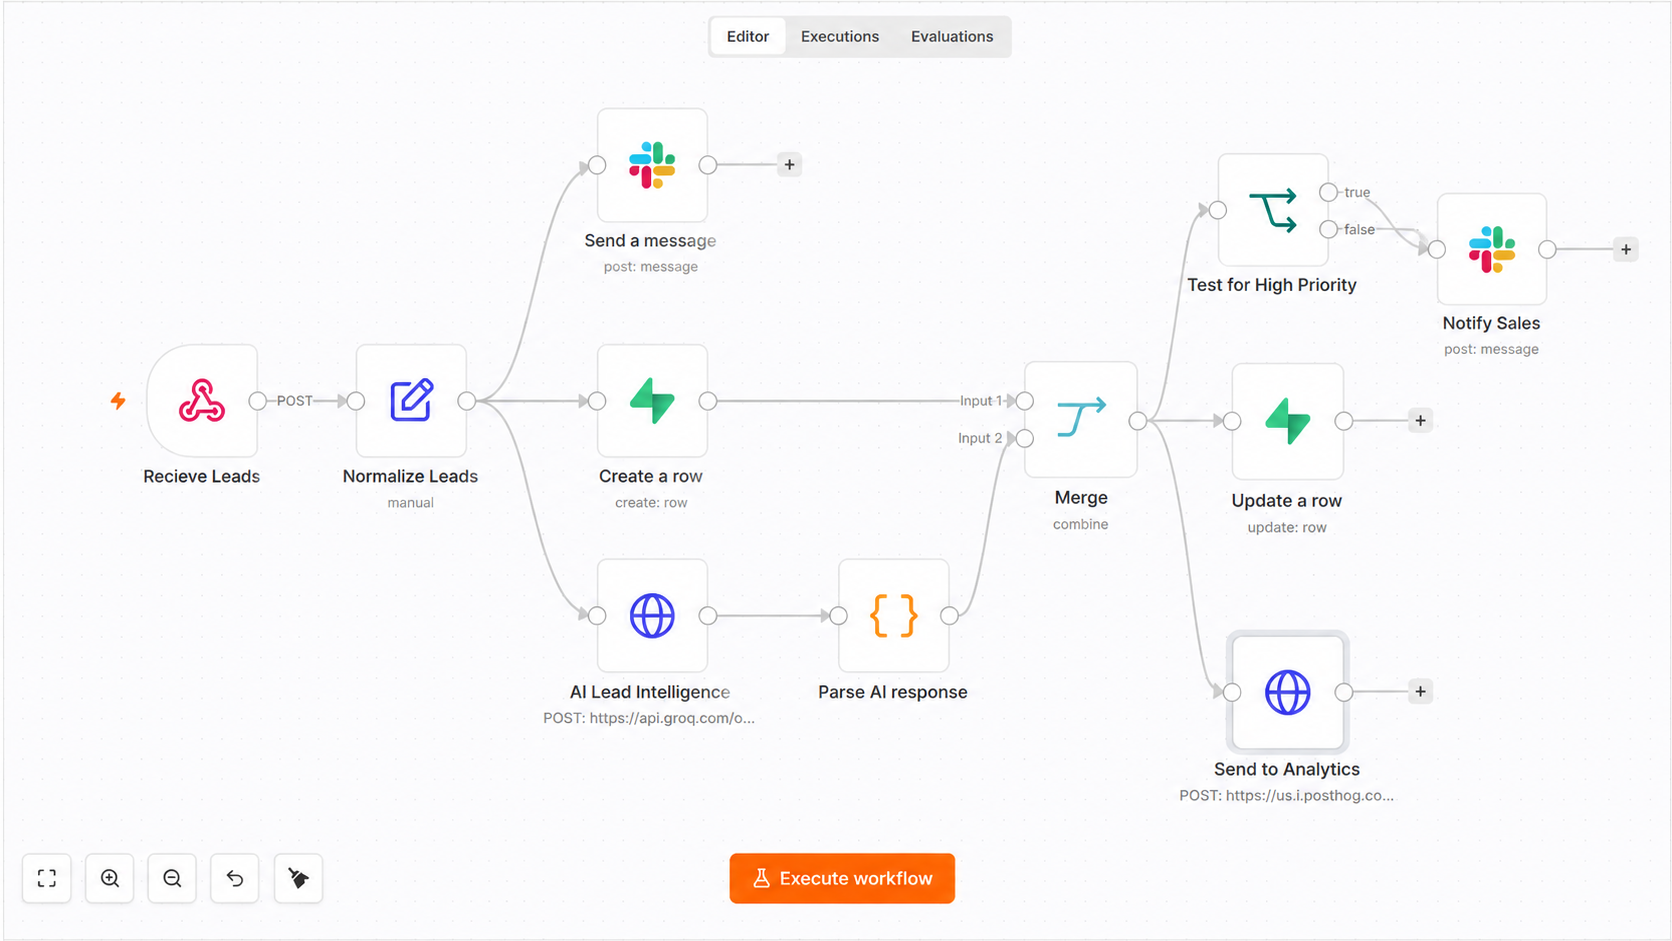Click the 'combine' subtitle under Merge

click(1081, 524)
